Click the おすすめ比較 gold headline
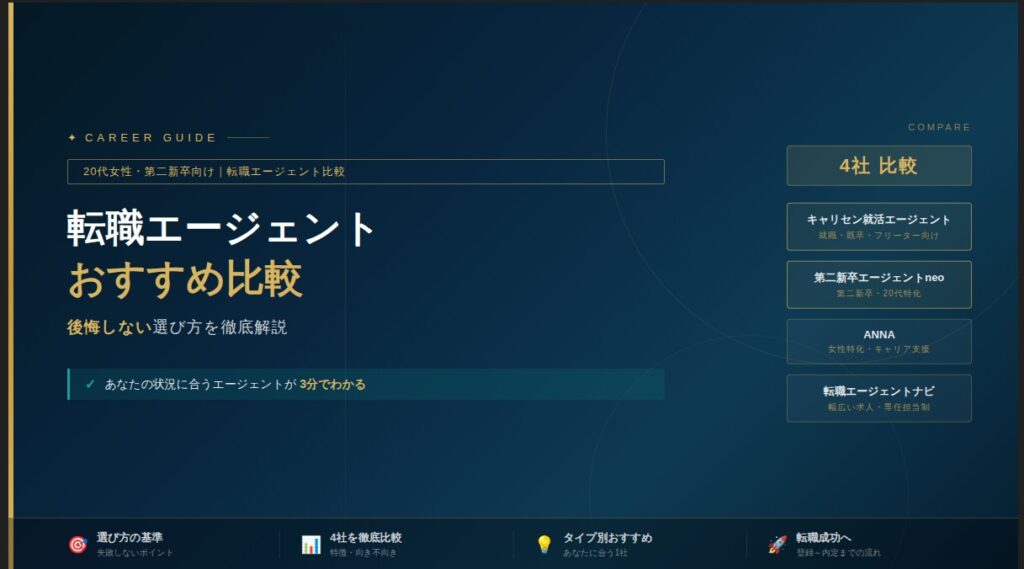This screenshot has height=569, width=1024. point(185,279)
